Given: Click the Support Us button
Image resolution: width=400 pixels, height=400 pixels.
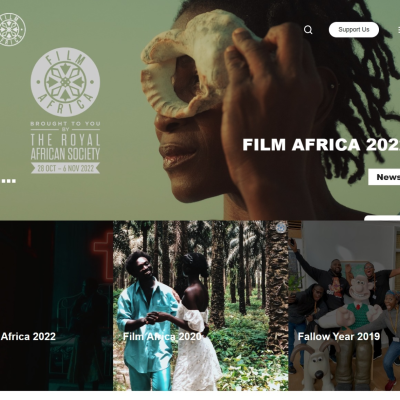Looking at the screenshot, I should [354, 30].
